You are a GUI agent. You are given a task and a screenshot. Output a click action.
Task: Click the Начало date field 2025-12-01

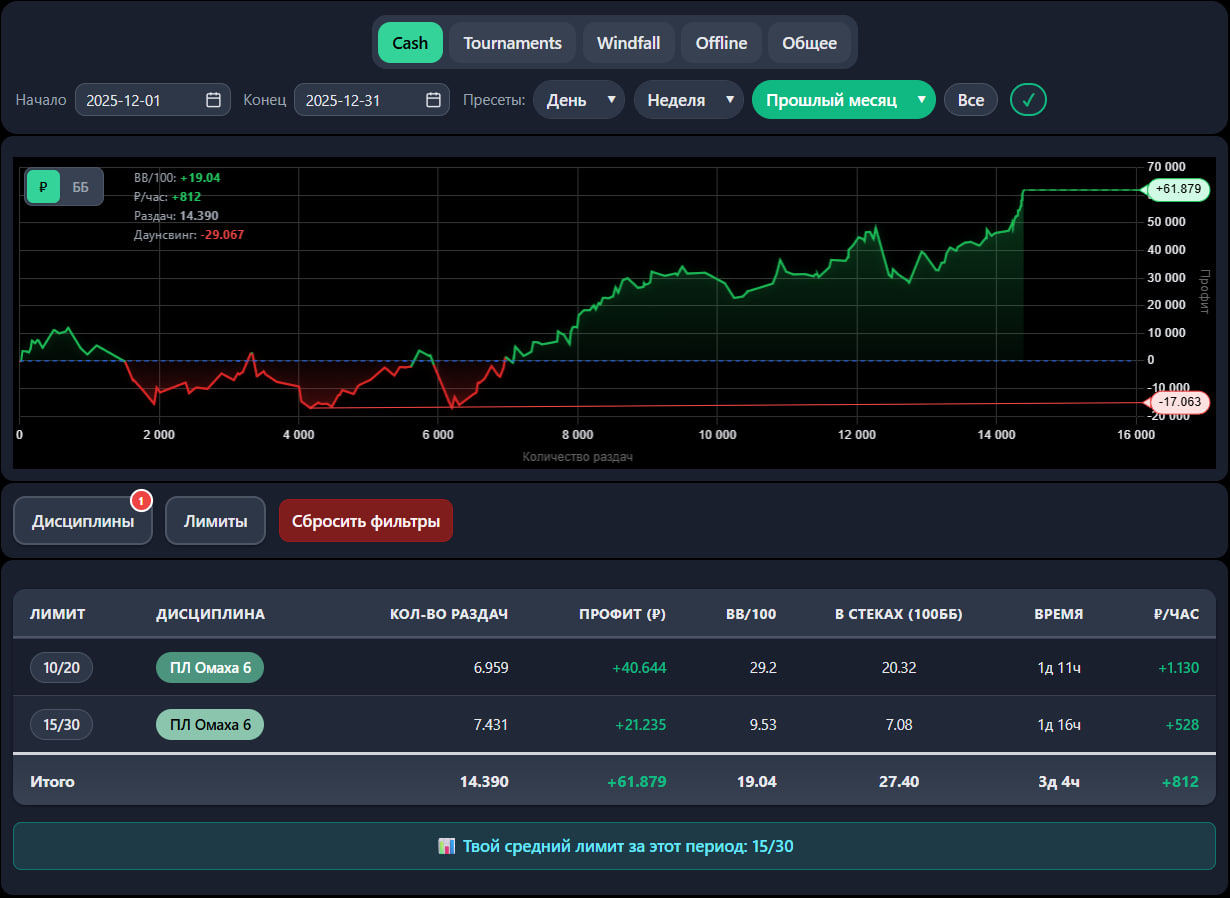[x=152, y=100]
